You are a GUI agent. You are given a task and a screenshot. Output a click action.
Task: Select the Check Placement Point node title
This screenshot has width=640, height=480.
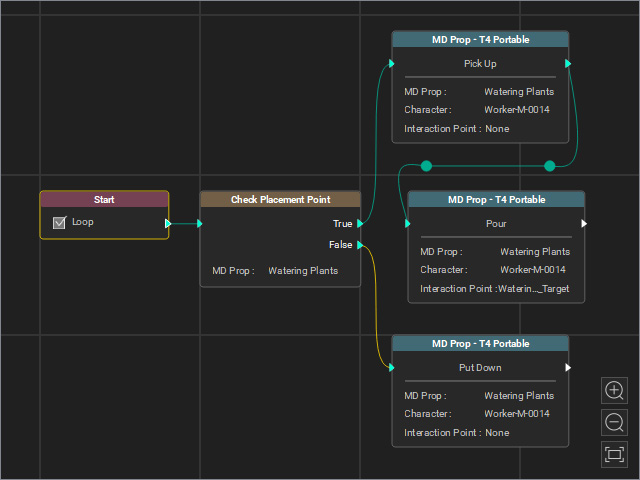click(280, 200)
